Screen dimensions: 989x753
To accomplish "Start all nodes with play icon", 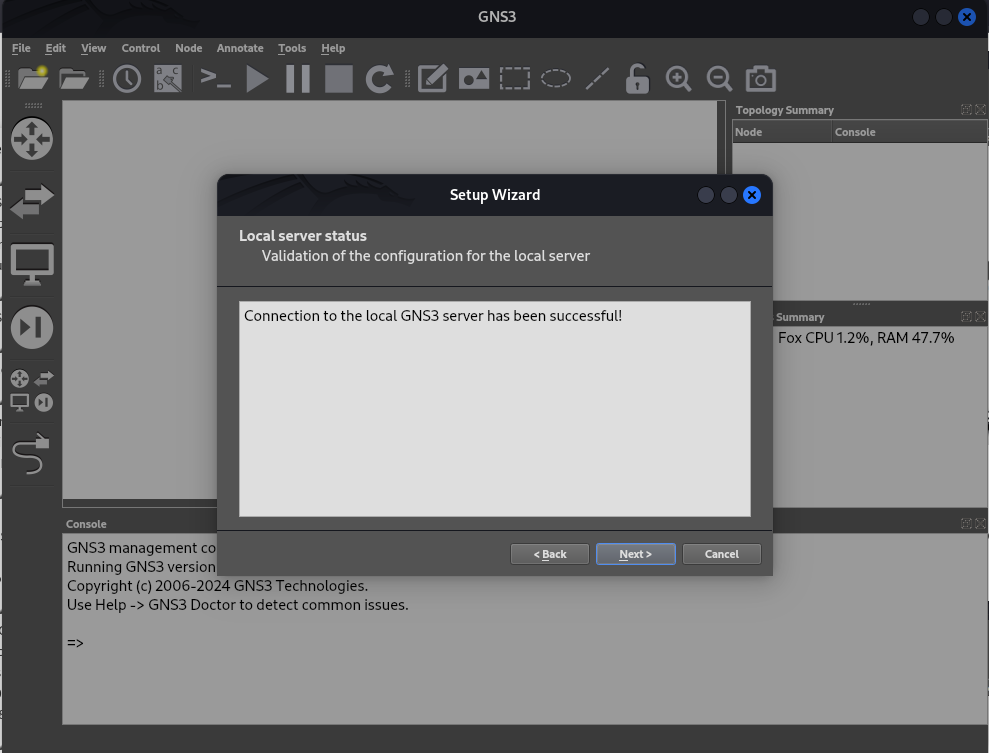I will click(257, 79).
